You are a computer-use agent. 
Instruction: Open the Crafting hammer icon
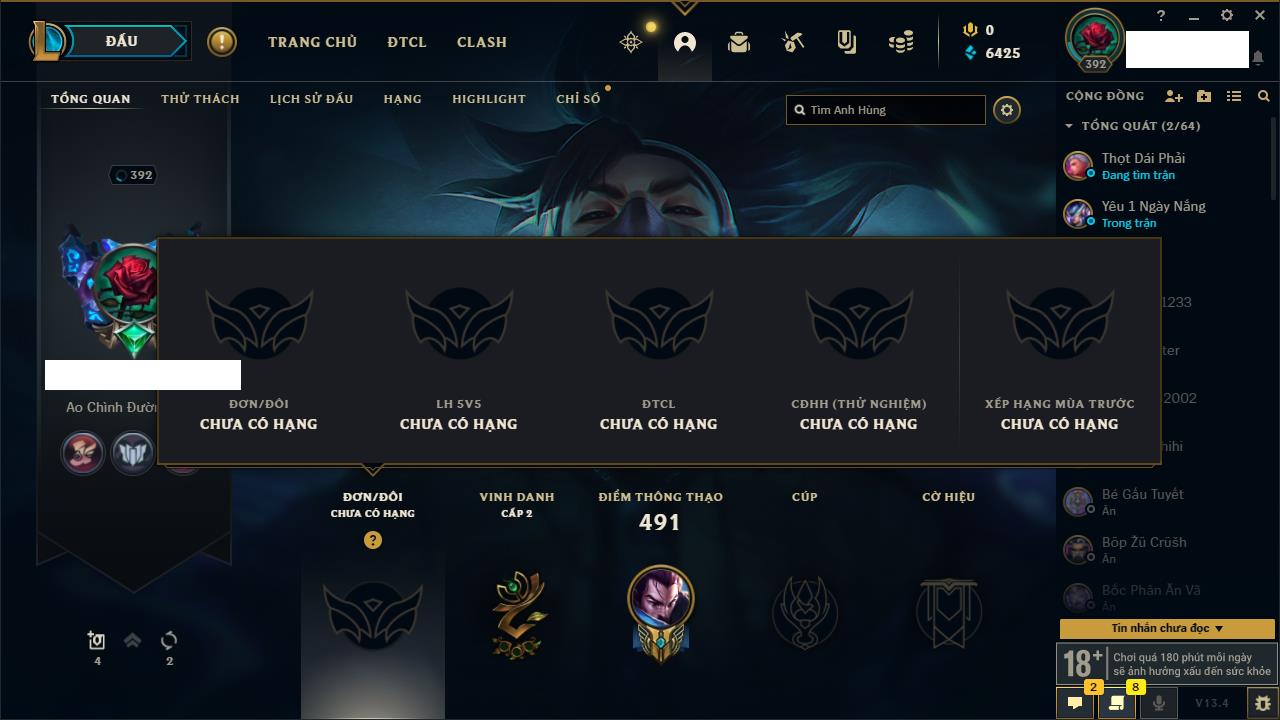point(793,42)
